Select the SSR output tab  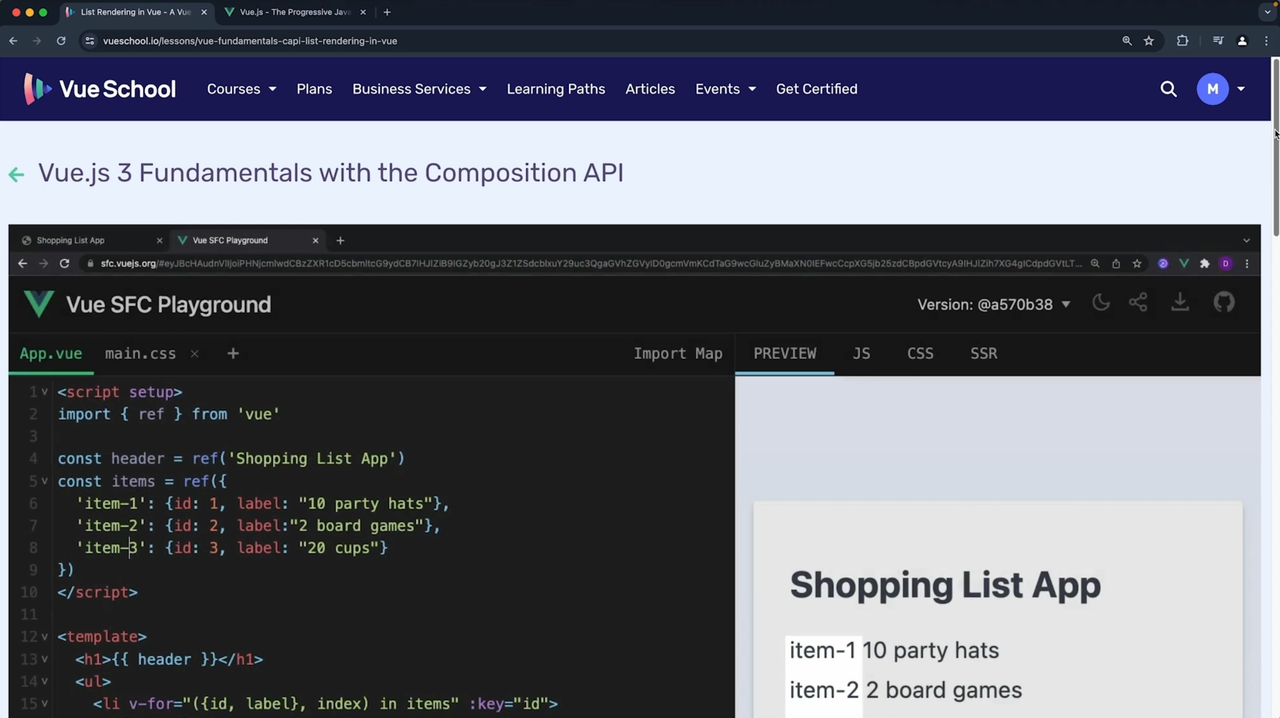point(984,353)
